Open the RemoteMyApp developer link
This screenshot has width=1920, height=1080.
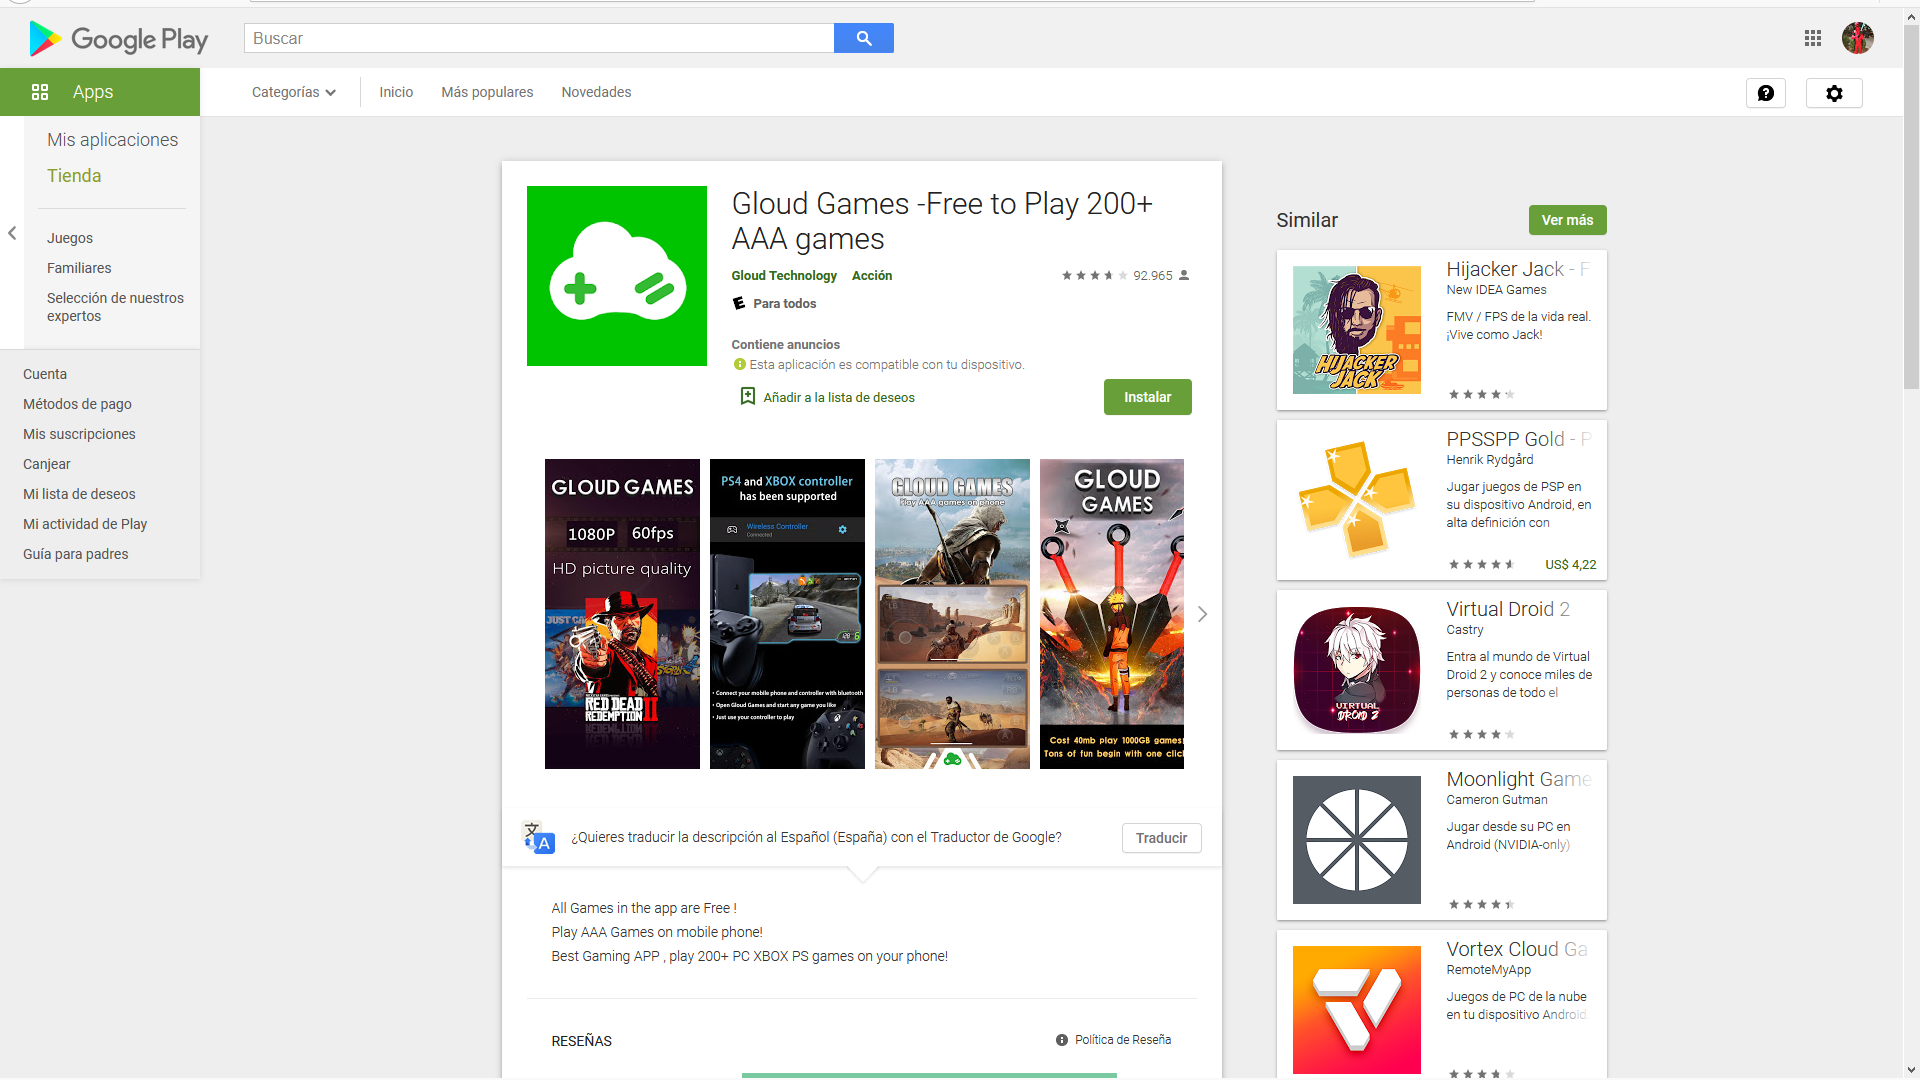click(x=1488, y=970)
